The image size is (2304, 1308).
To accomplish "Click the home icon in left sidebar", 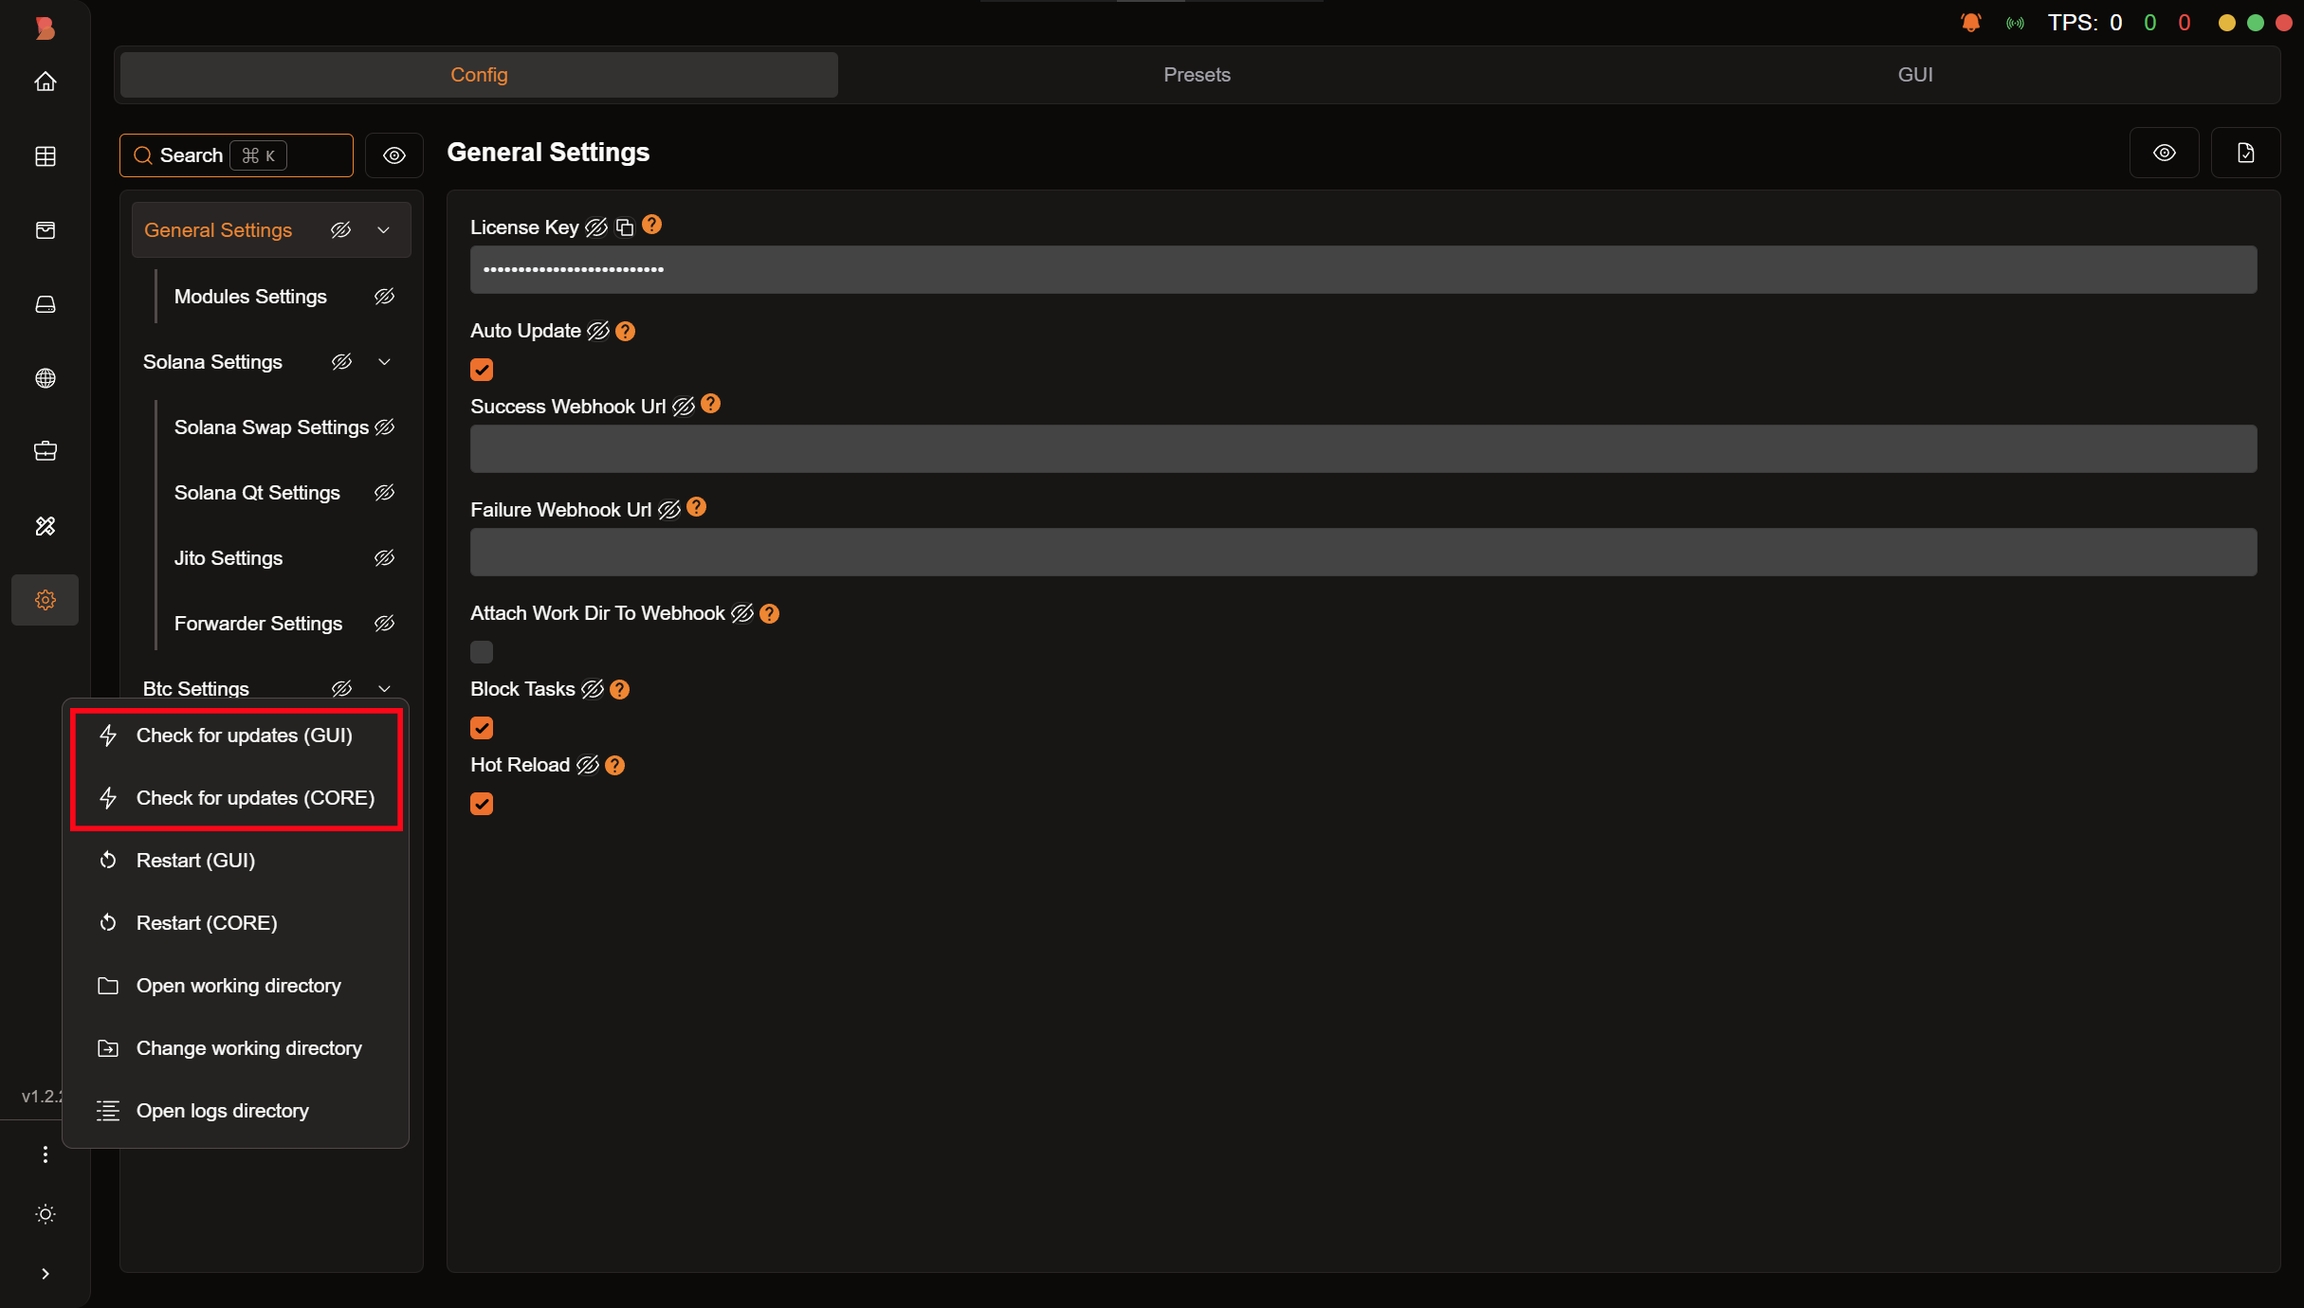I will pos(45,82).
